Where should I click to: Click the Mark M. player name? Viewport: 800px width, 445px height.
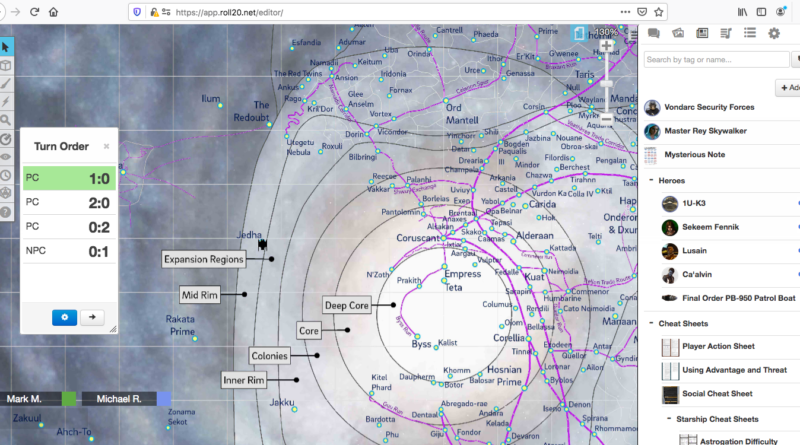[x=24, y=399]
